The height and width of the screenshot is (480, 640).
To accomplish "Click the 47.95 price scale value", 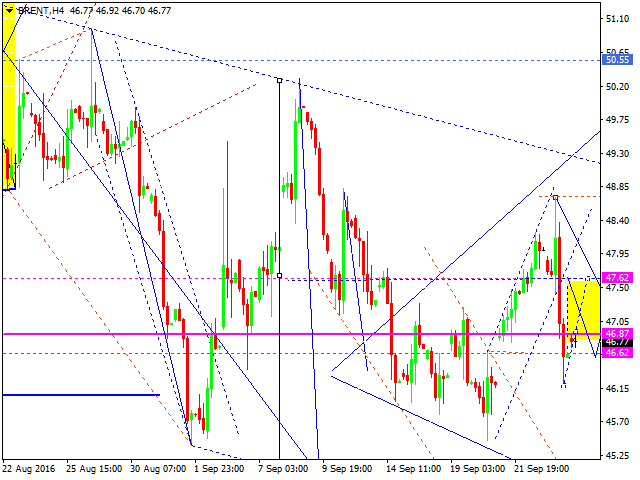I will click(617, 254).
